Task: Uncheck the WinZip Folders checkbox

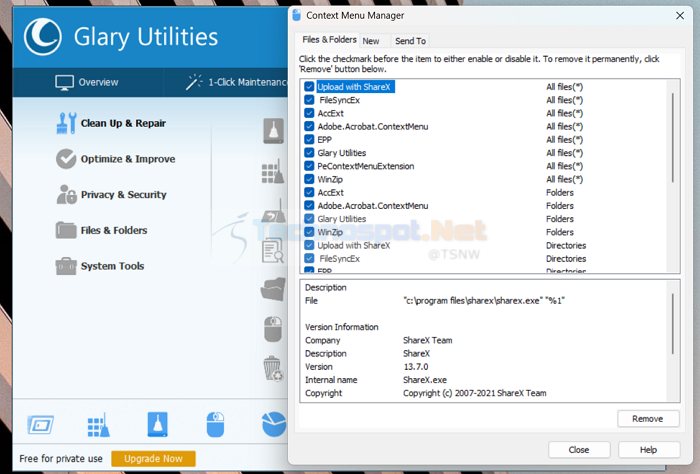Action: pos(309,232)
